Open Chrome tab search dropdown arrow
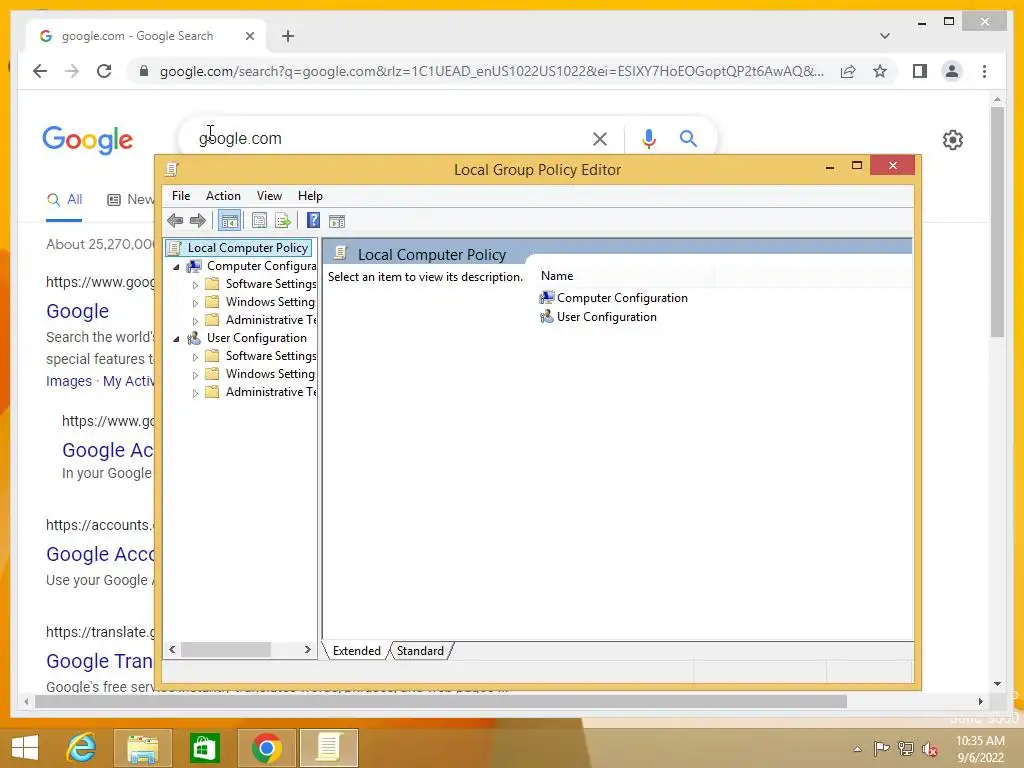The image size is (1024, 768). (x=885, y=36)
